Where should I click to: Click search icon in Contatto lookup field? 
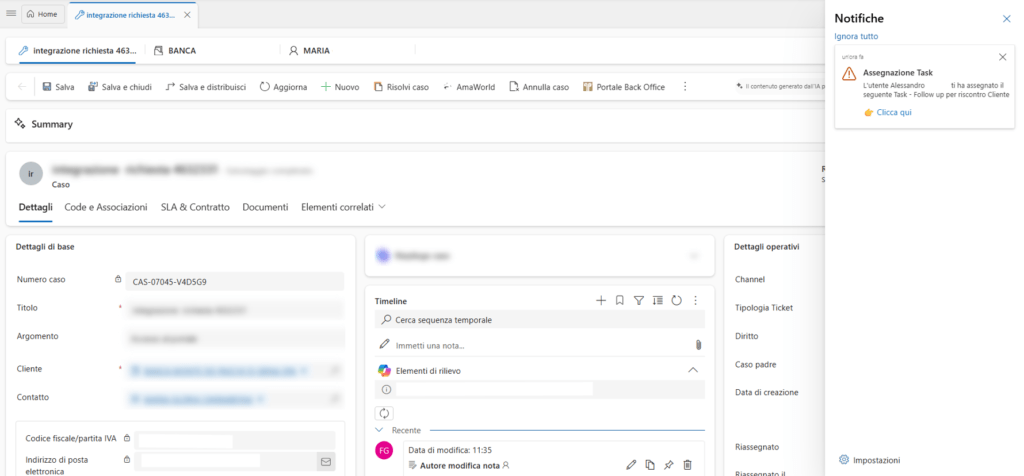[x=334, y=398]
